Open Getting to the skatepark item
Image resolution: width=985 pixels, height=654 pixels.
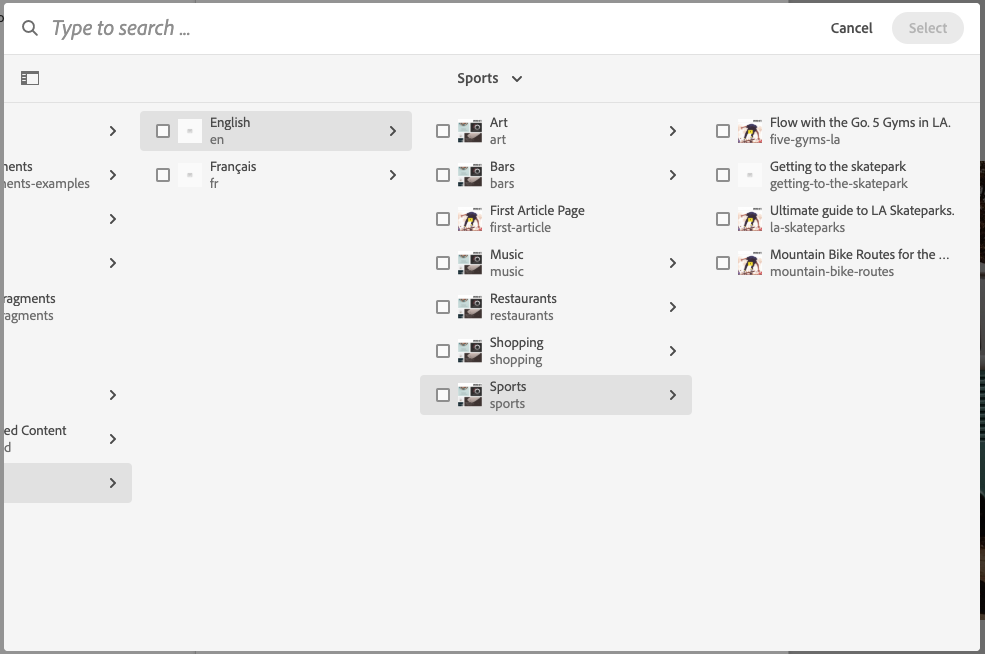(x=838, y=175)
